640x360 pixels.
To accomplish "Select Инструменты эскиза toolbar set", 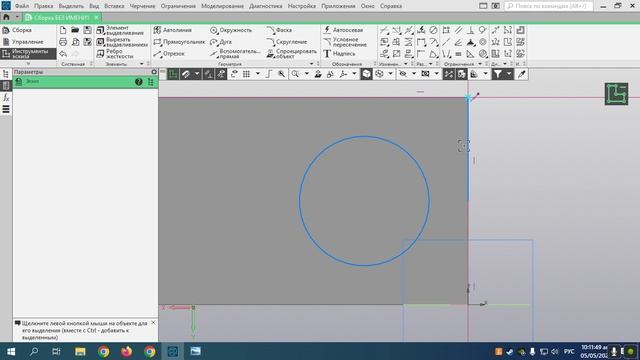I will pyautogui.click(x=28, y=53).
